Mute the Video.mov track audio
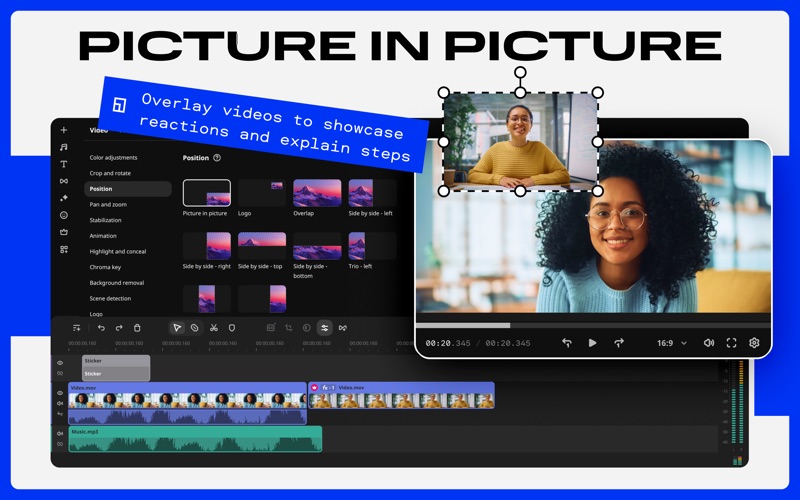The image size is (800, 500). tap(60, 404)
